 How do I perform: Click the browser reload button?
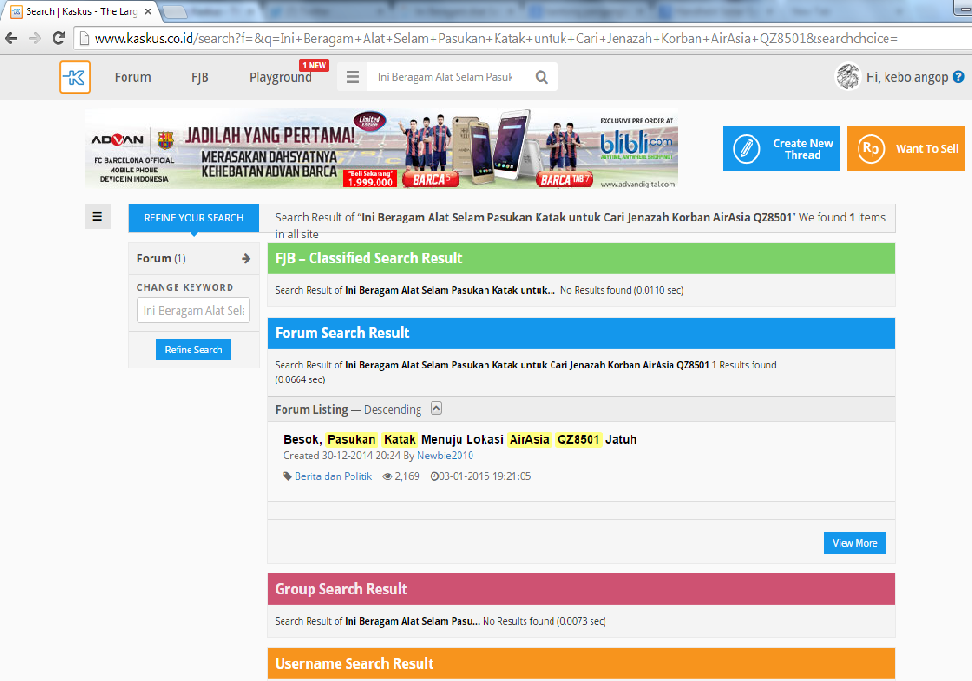click(x=59, y=38)
